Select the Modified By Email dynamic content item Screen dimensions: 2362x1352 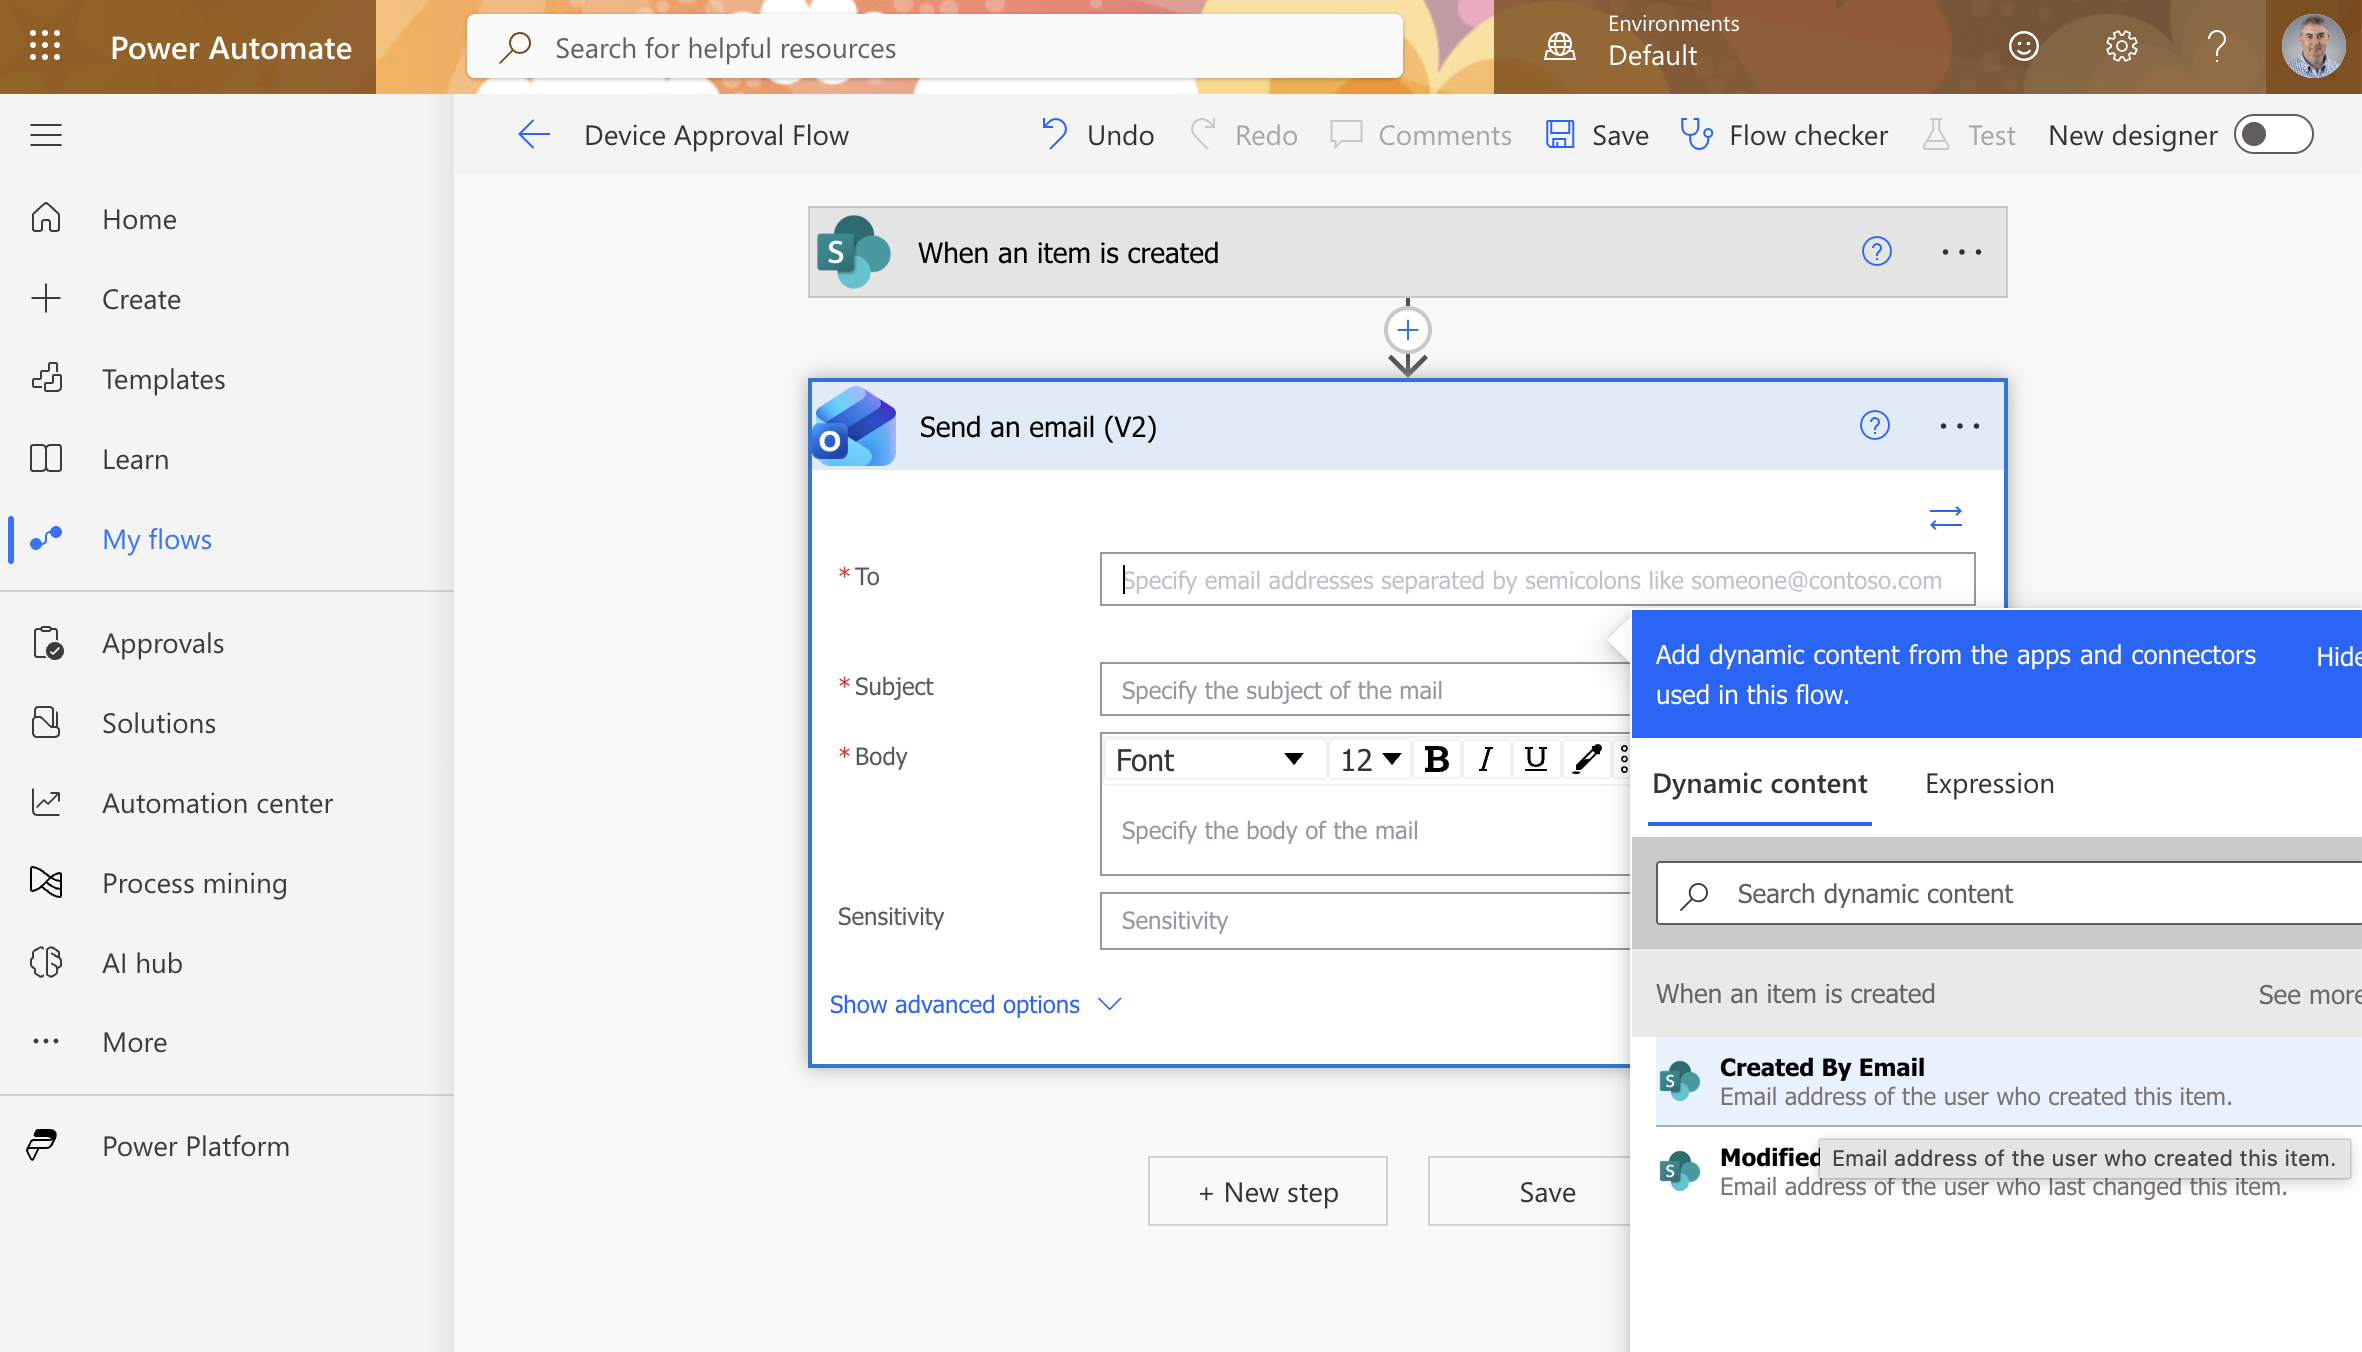coord(2008,1171)
